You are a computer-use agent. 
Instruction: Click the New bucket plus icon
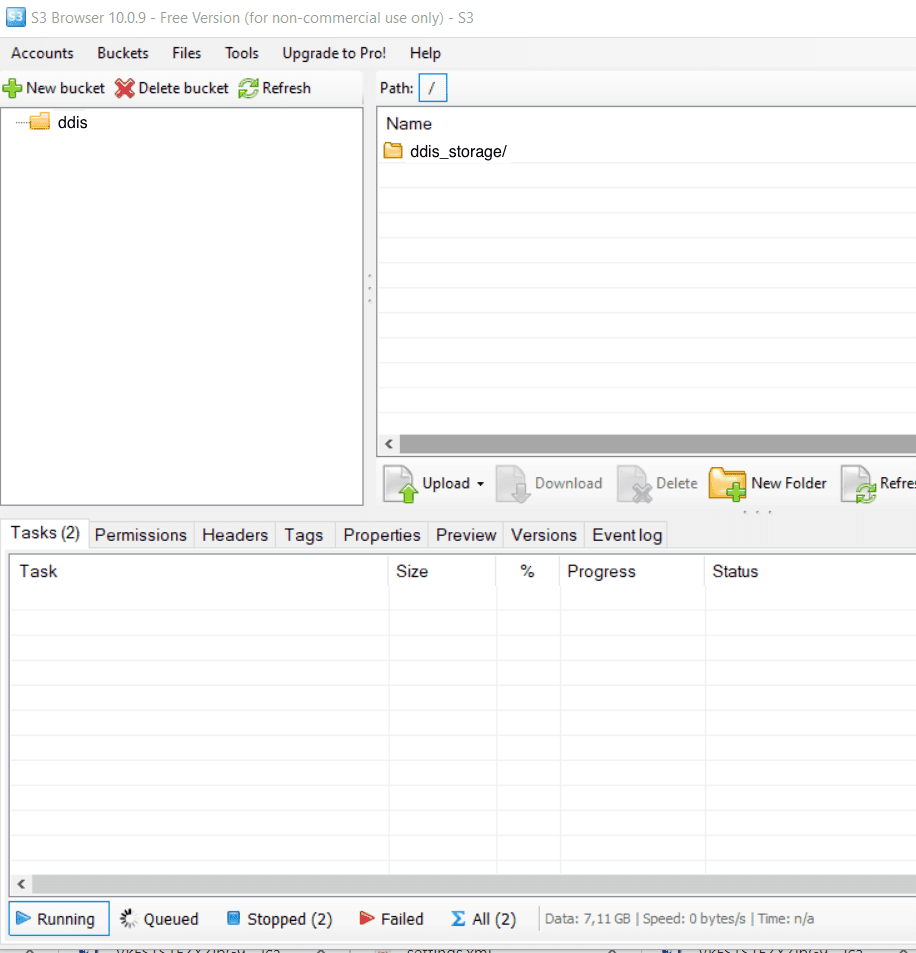tap(13, 88)
